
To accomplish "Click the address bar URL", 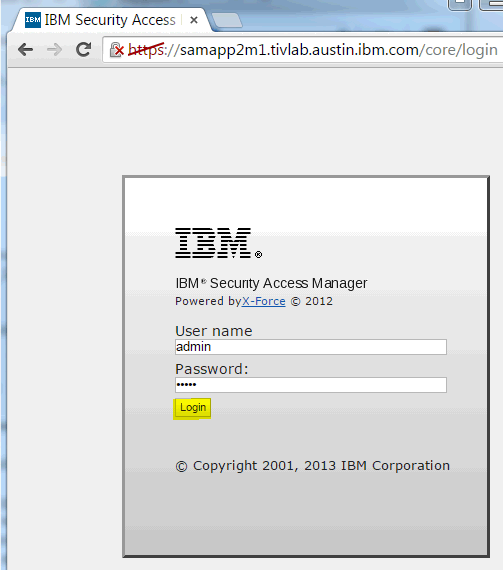I will (313, 50).
